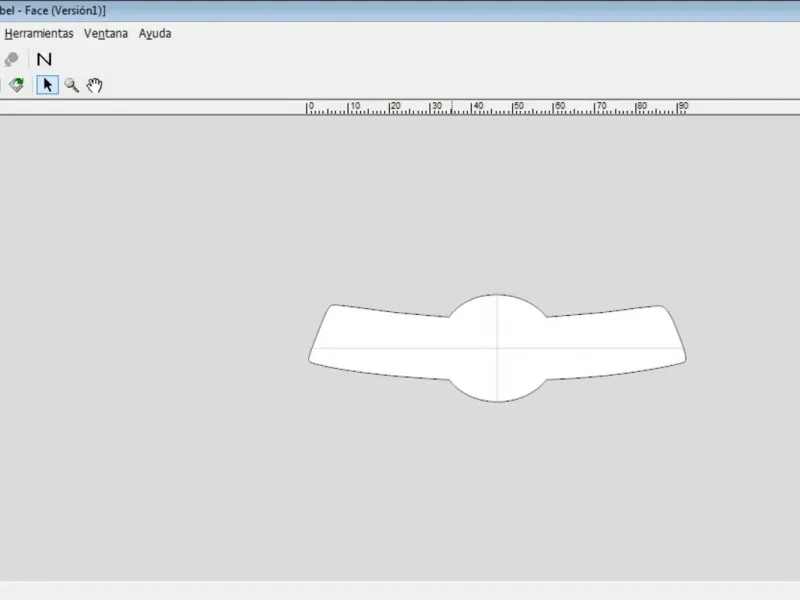Click the white label shape on canvas
Image resolution: width=800 pixels, height=600 pixels.
tap(497, 348)
